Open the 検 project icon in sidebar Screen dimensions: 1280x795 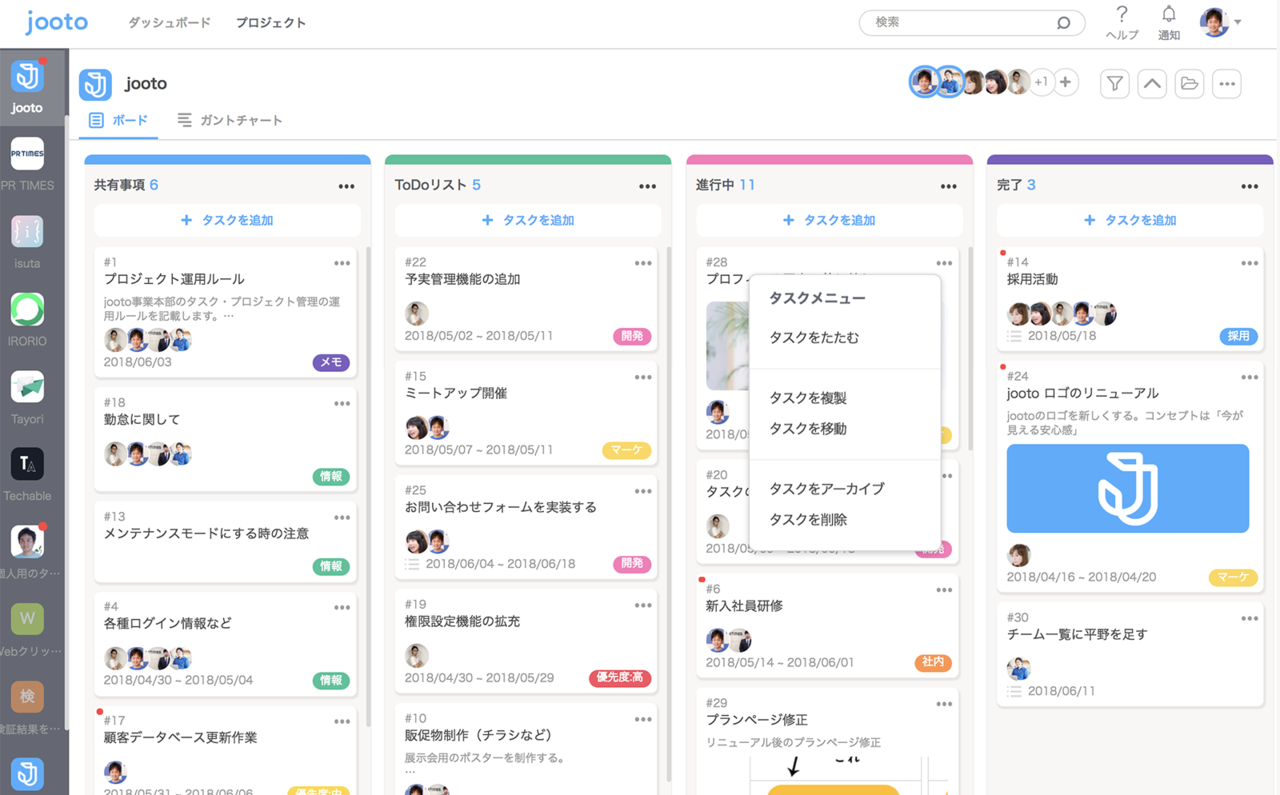click(27, 696)
